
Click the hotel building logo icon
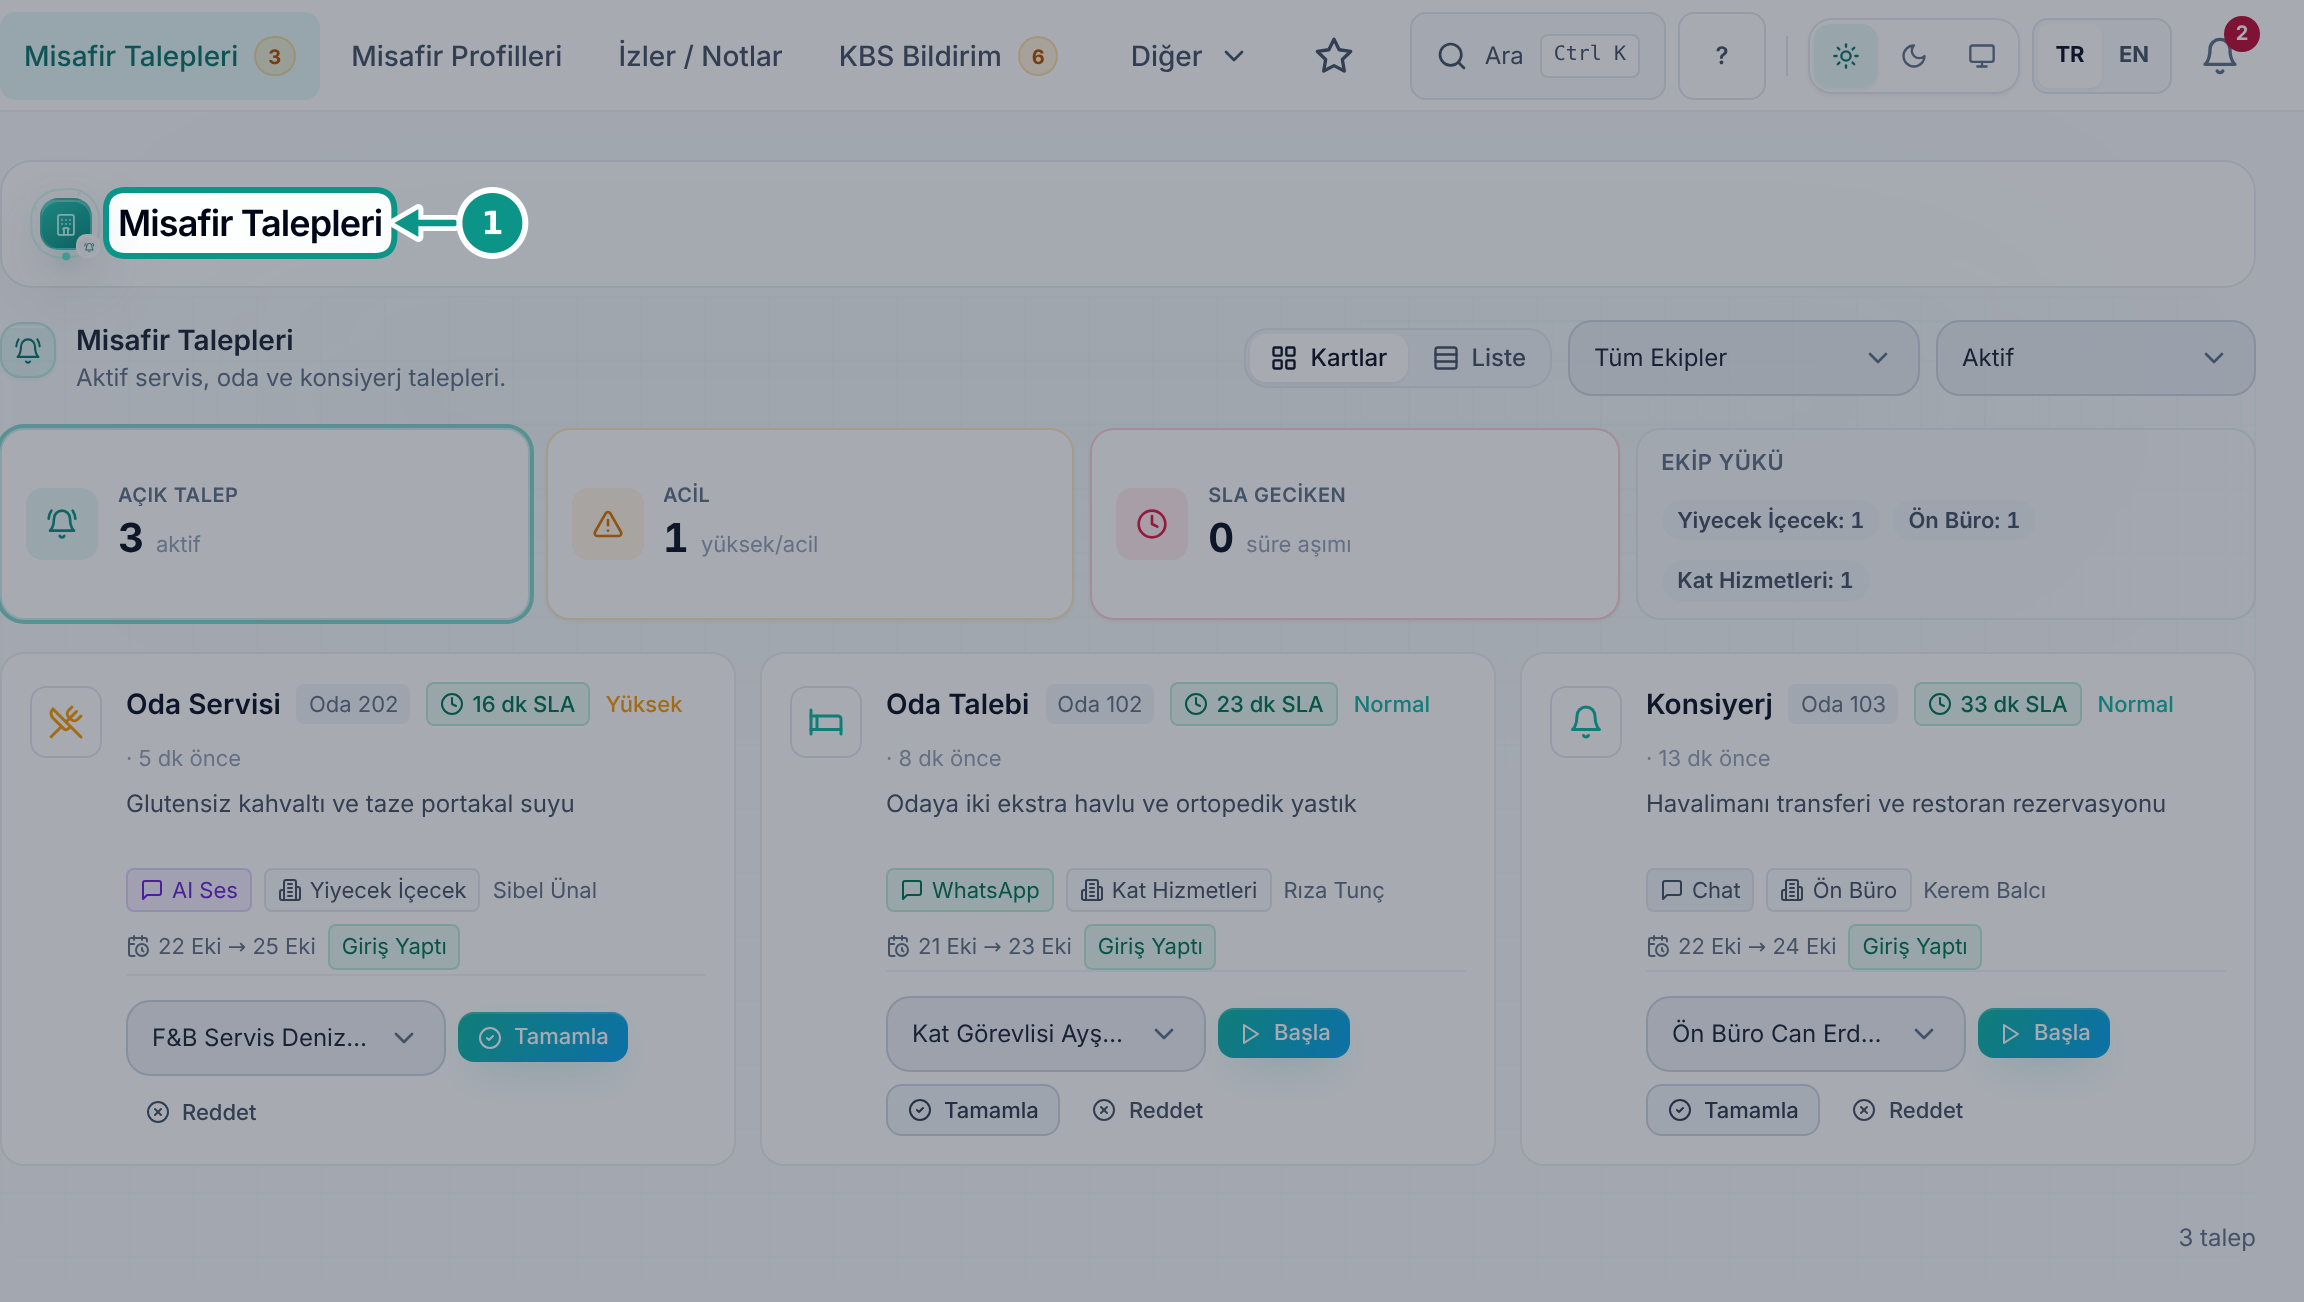(66, 224)
